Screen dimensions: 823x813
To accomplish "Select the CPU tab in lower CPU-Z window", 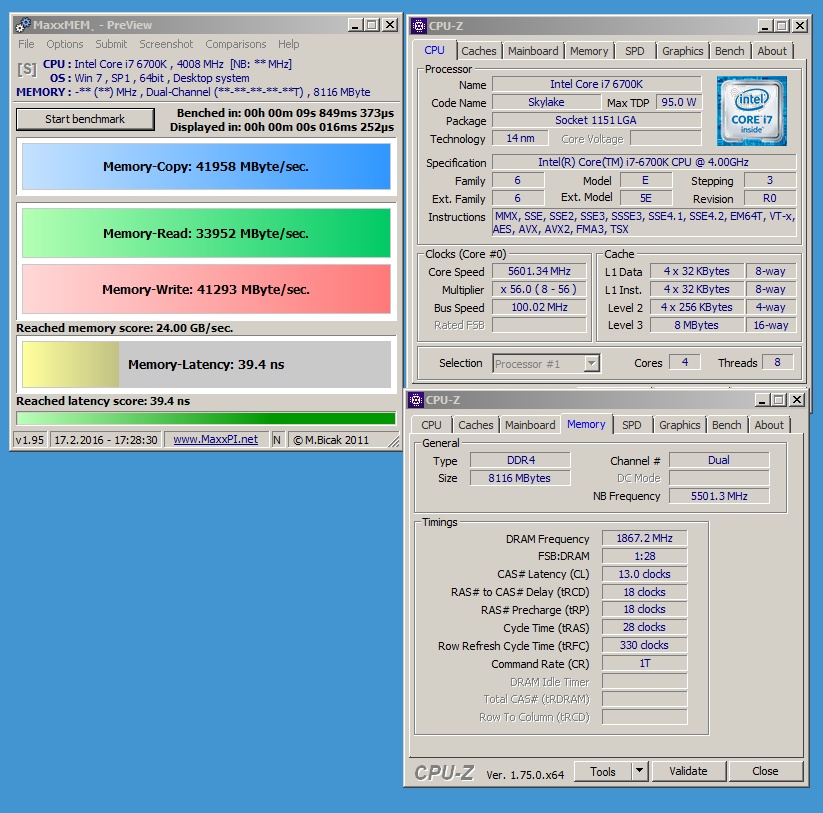I will coord(431,425).
